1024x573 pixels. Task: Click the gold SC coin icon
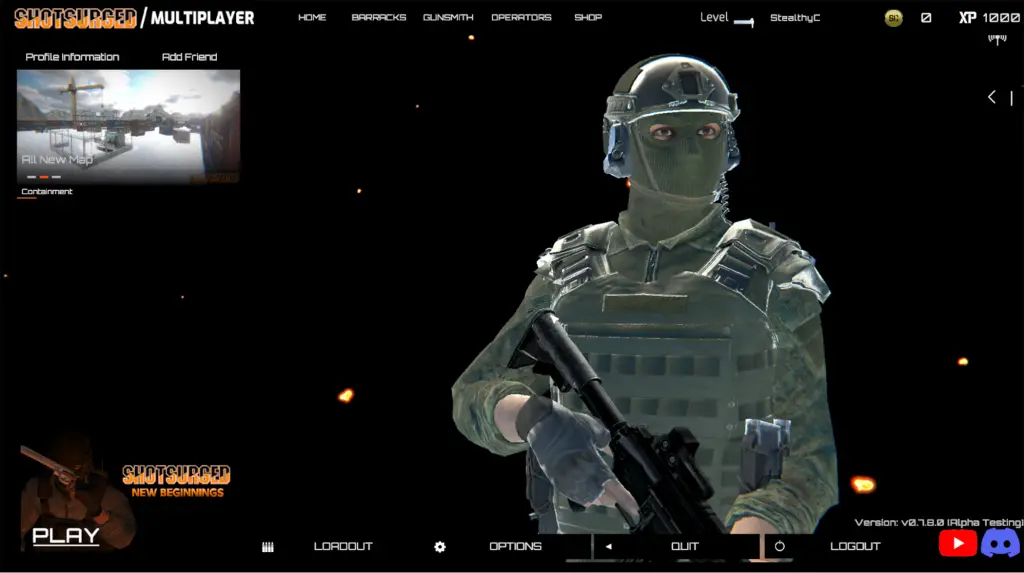point(893,18)
